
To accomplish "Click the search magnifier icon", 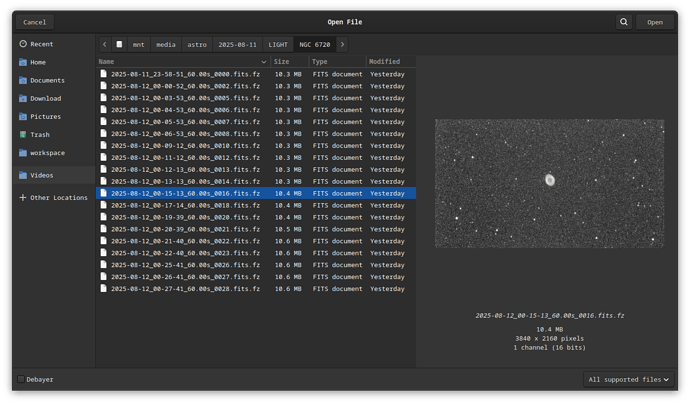I will point(624,22).
